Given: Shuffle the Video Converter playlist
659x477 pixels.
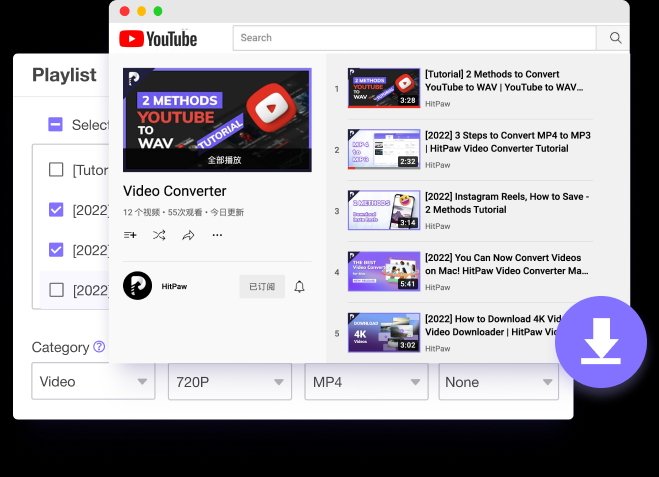Looking at the screenshot, I should 159,235.
